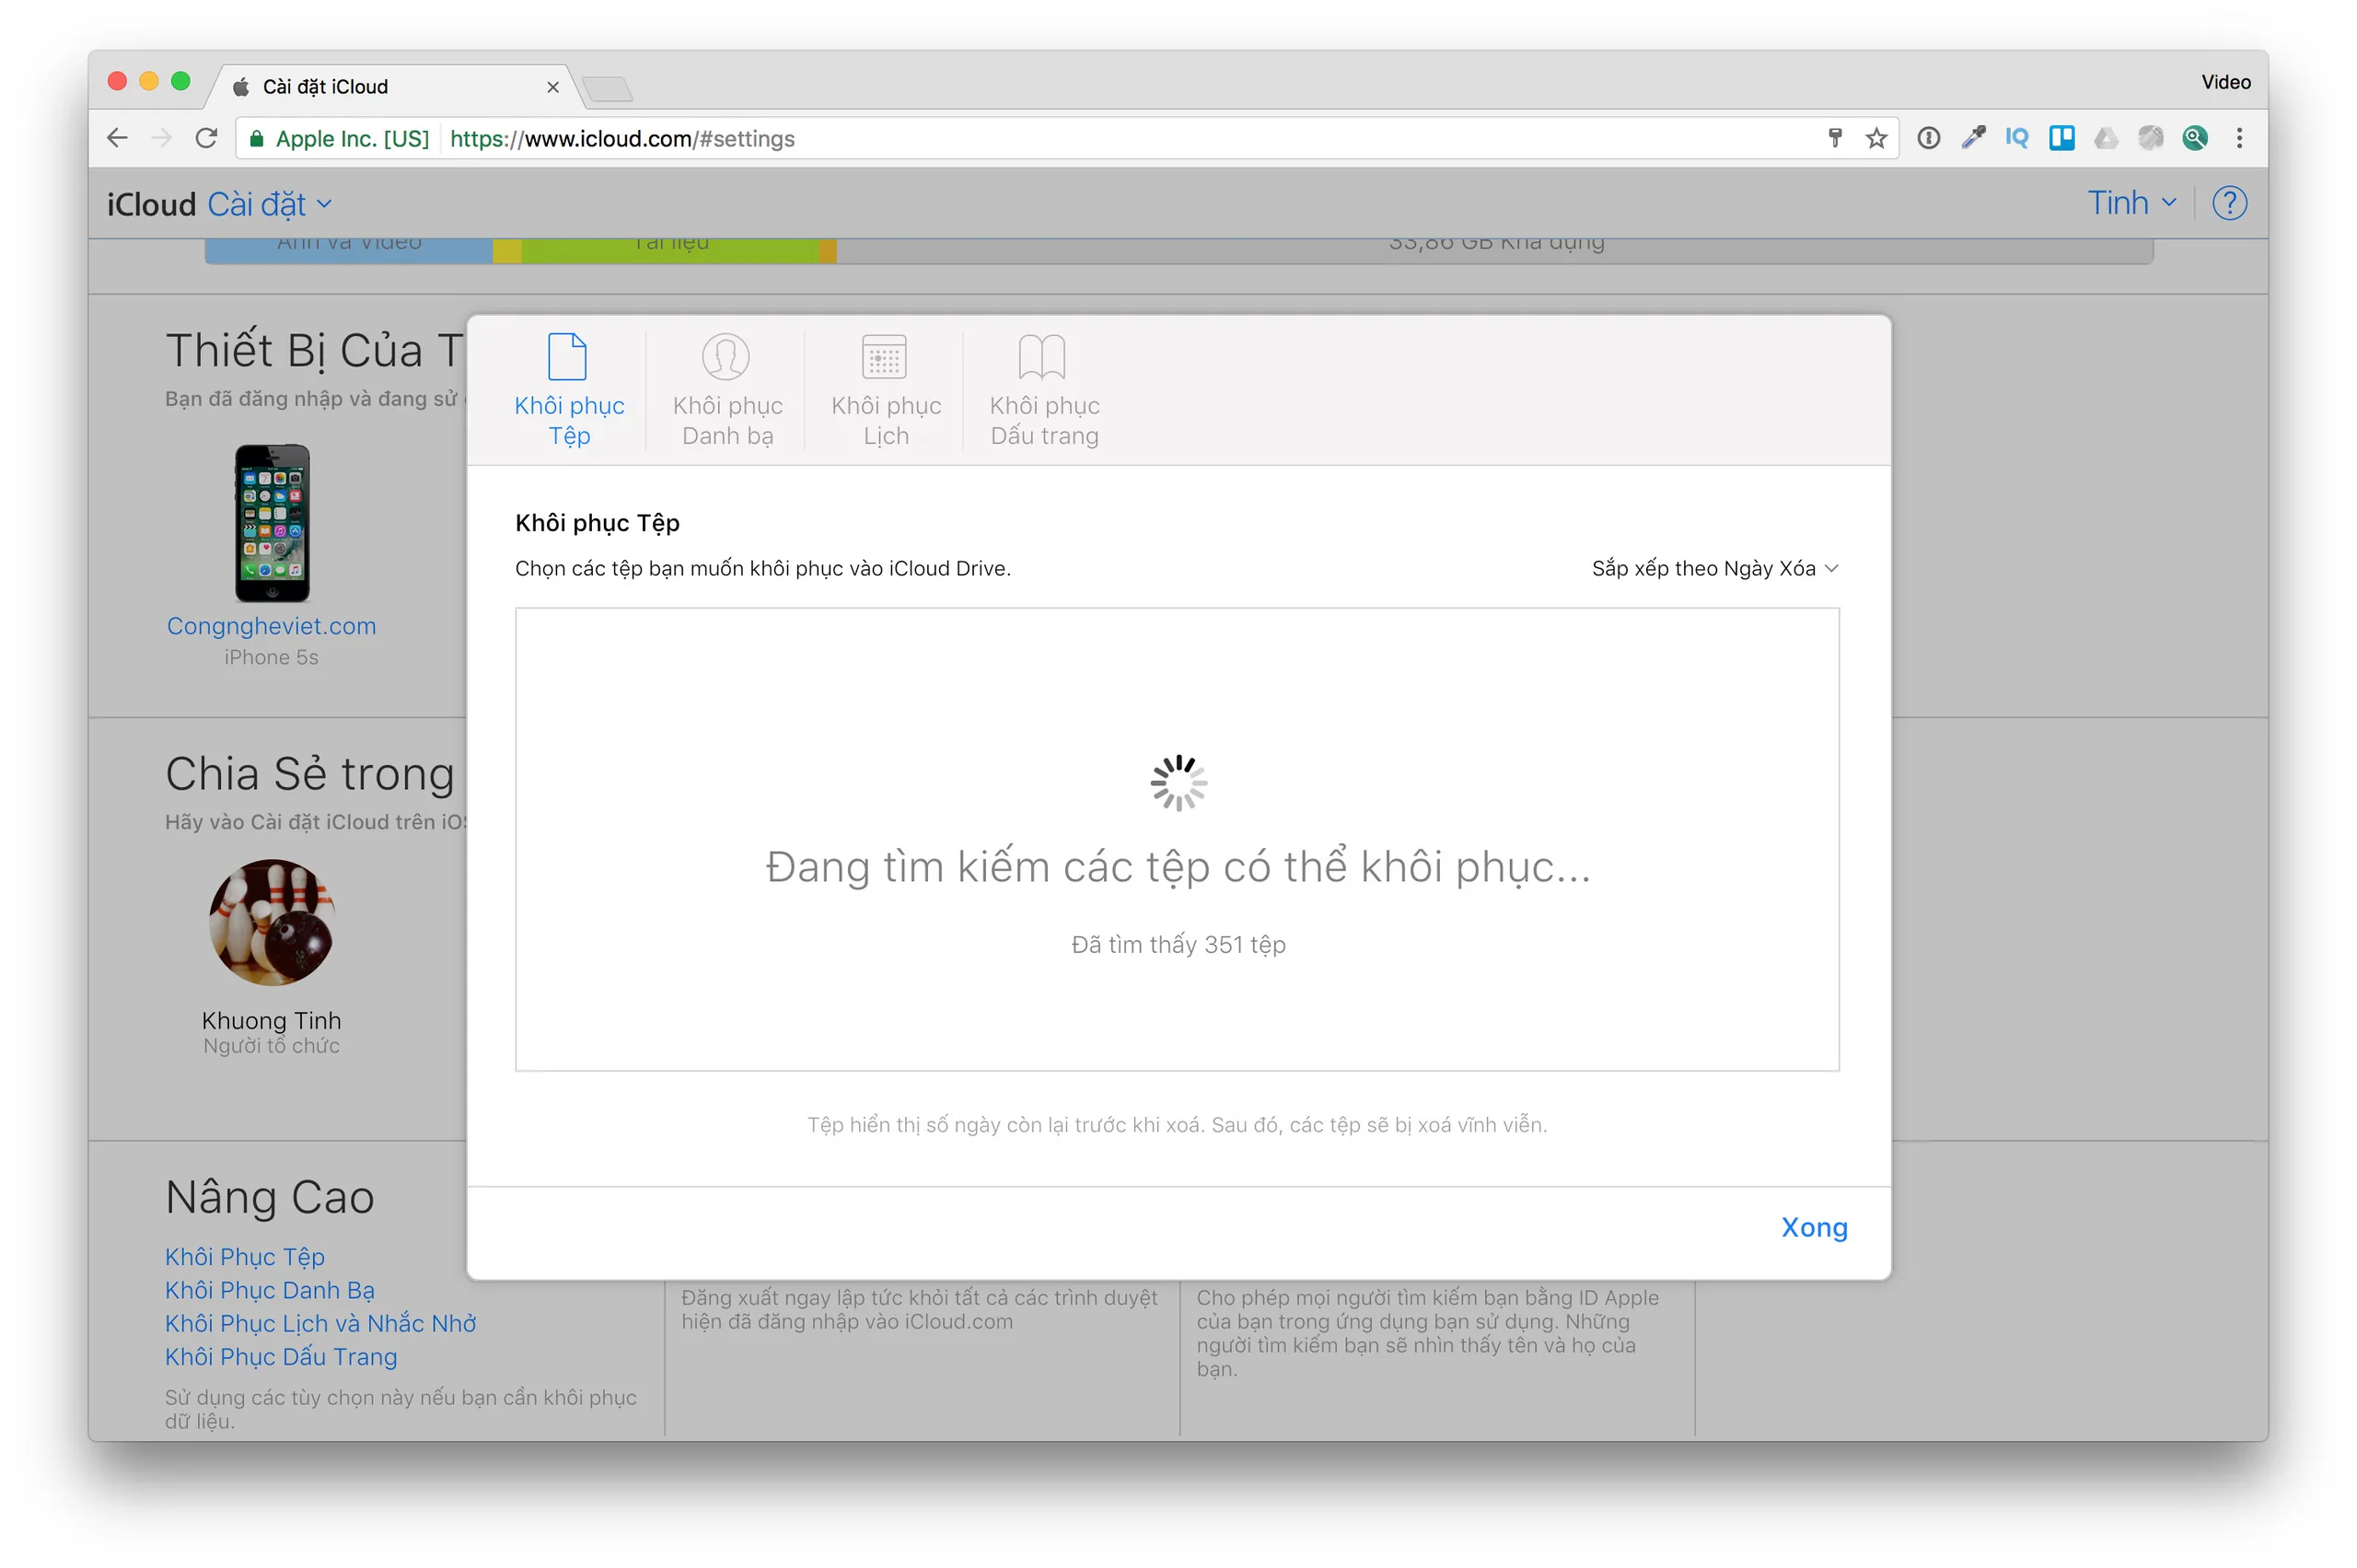Click the Khôi phục Tệp heading
Screen dimensions: 2357x1568
pos(597,523)
